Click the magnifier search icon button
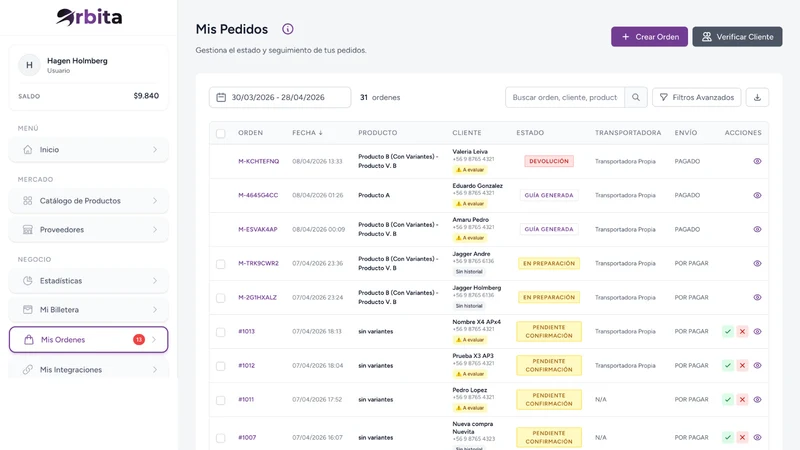This screenshot has width=800, height=450. (x=636, y=97)
